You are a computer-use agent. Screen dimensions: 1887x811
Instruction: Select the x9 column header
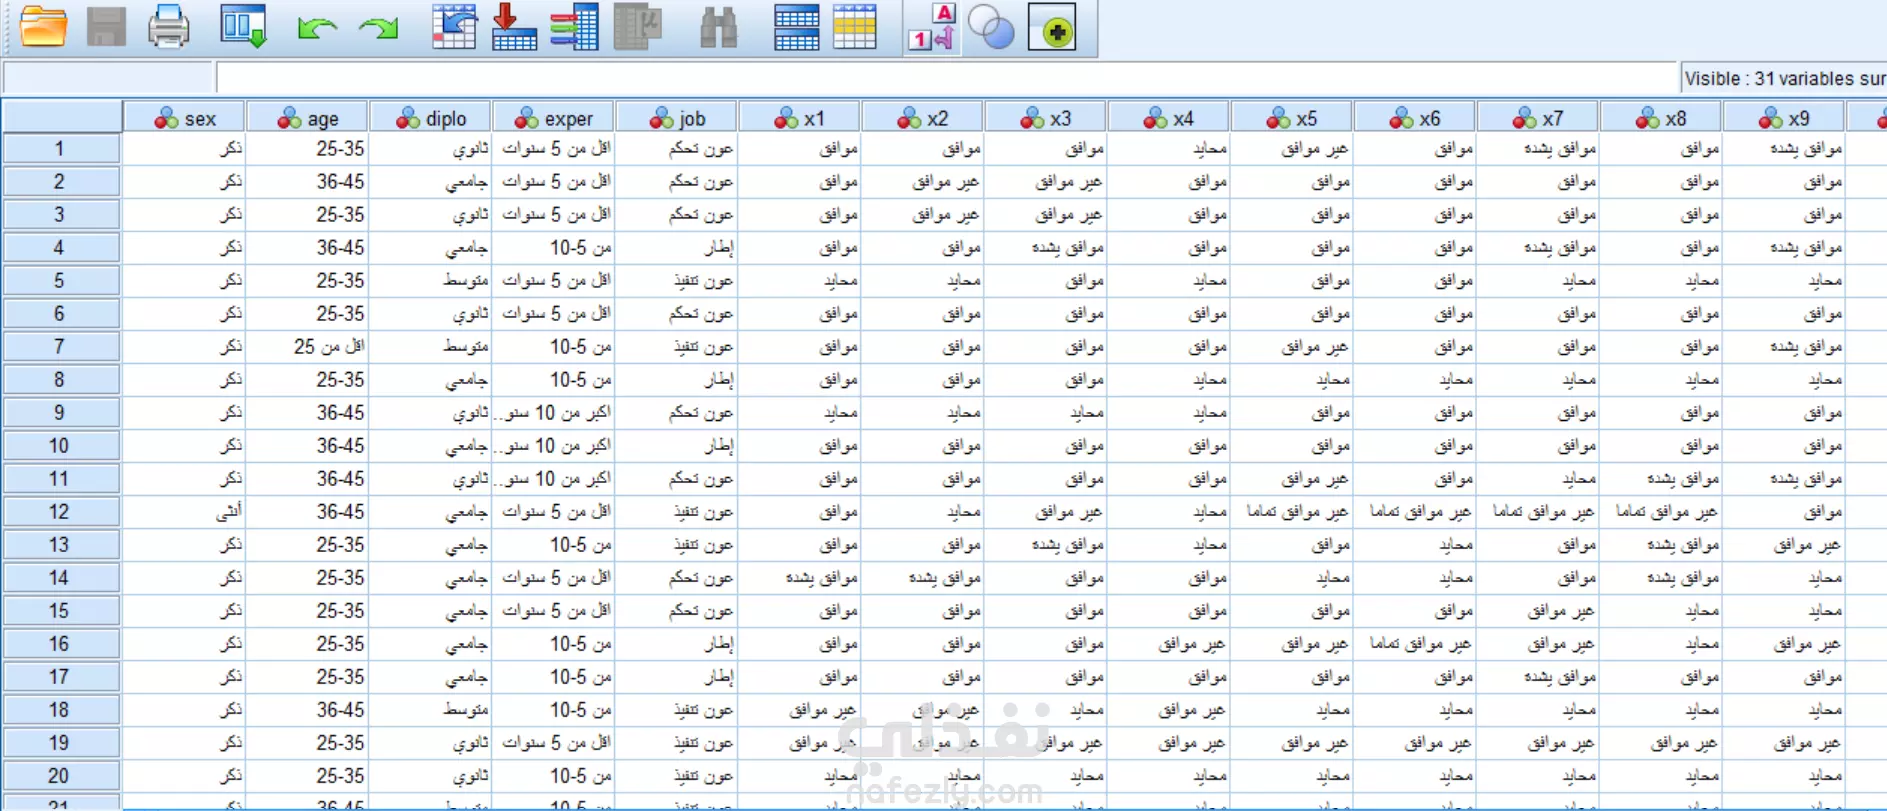[1784, 118]
